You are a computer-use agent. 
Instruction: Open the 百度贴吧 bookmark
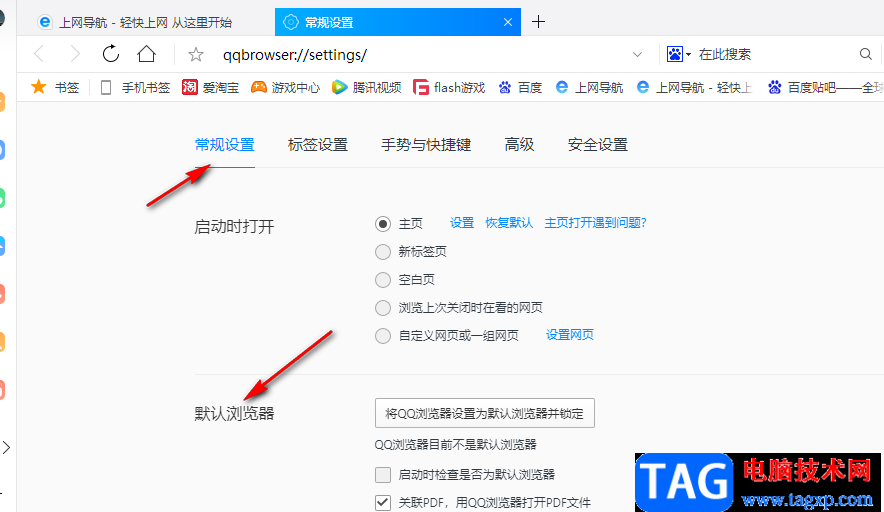tap(824, 87)
